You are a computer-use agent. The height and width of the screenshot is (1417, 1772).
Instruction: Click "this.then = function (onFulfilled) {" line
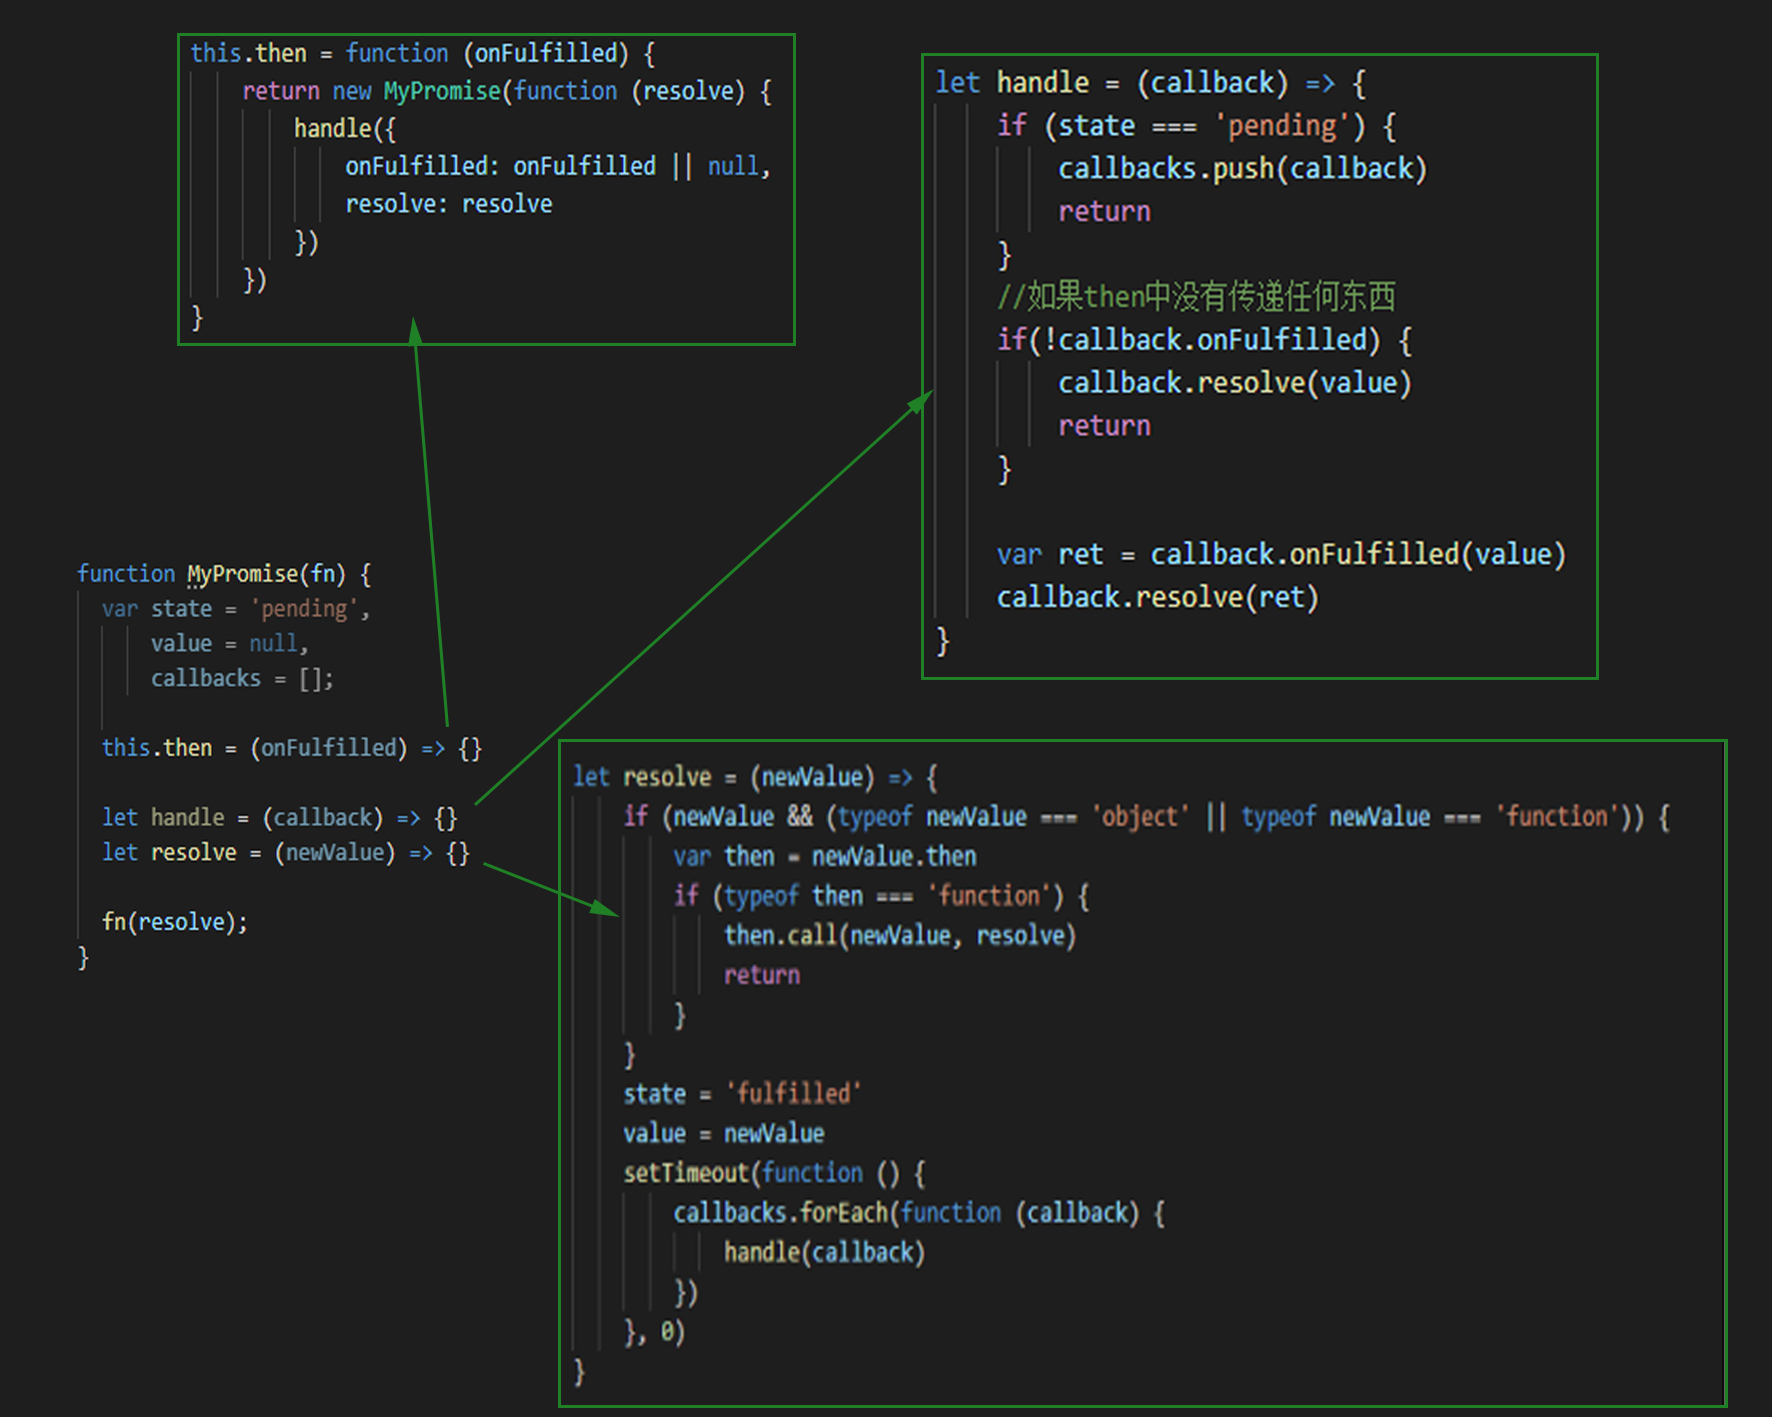pyautogui.click(x=423, y=53)
